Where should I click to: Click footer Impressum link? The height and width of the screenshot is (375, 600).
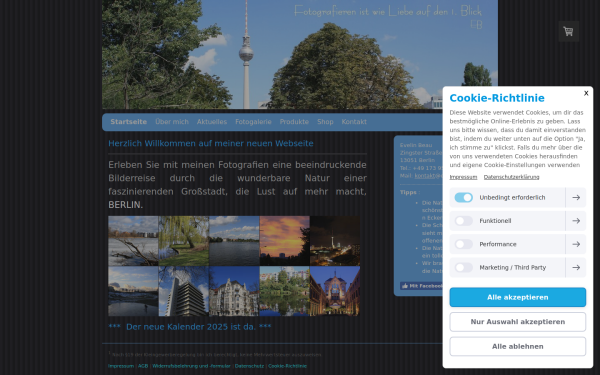coord(121,366)
